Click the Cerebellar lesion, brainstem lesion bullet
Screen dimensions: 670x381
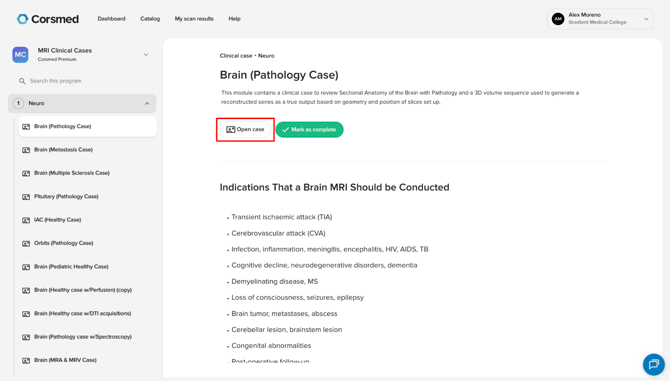[x=287, y=330]
